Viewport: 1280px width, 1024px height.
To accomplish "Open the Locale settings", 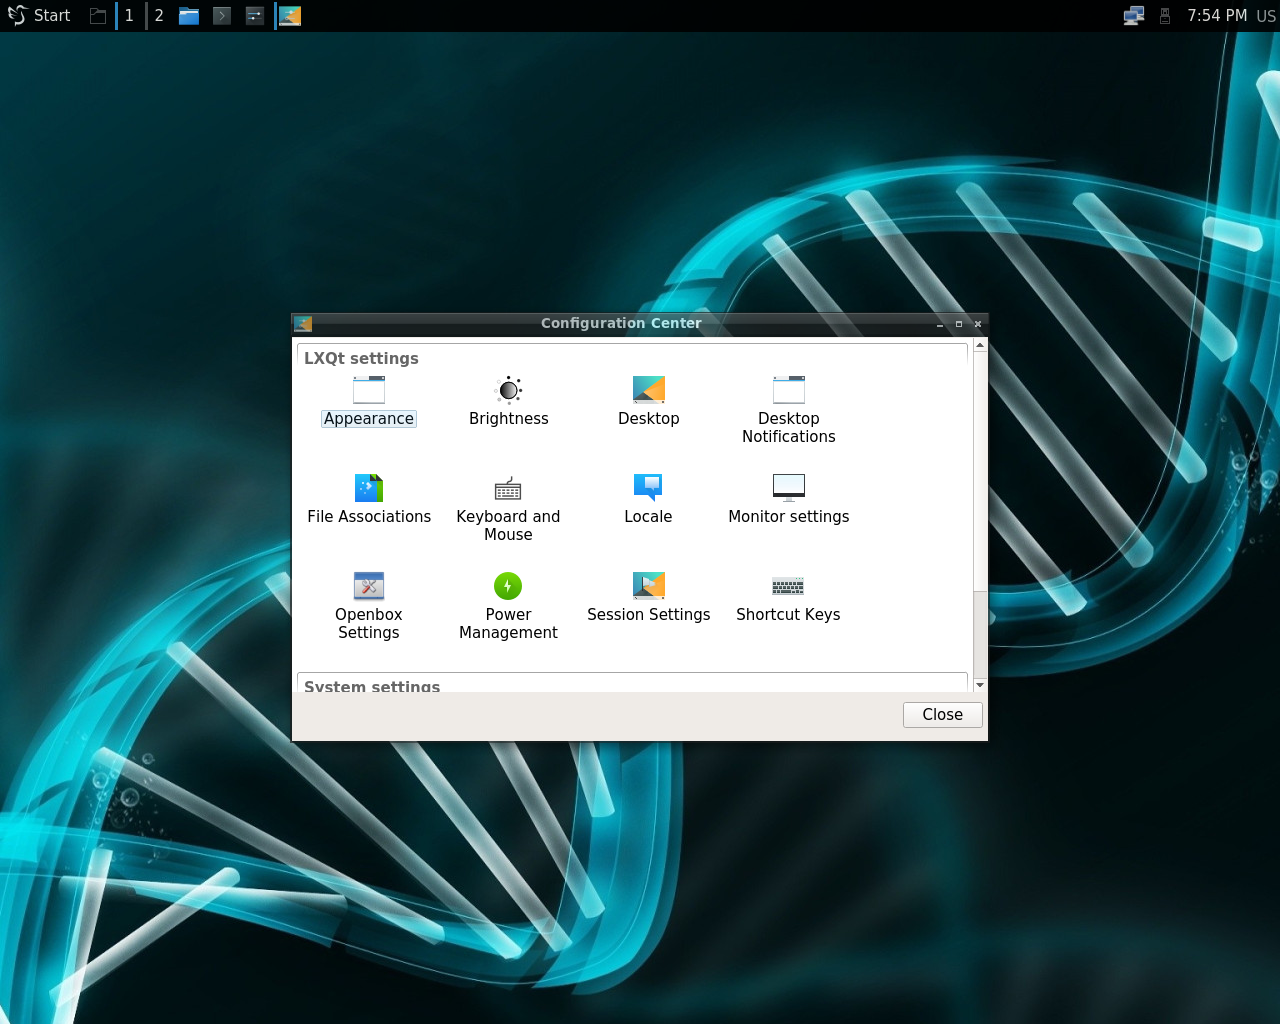I will (648, 499).
